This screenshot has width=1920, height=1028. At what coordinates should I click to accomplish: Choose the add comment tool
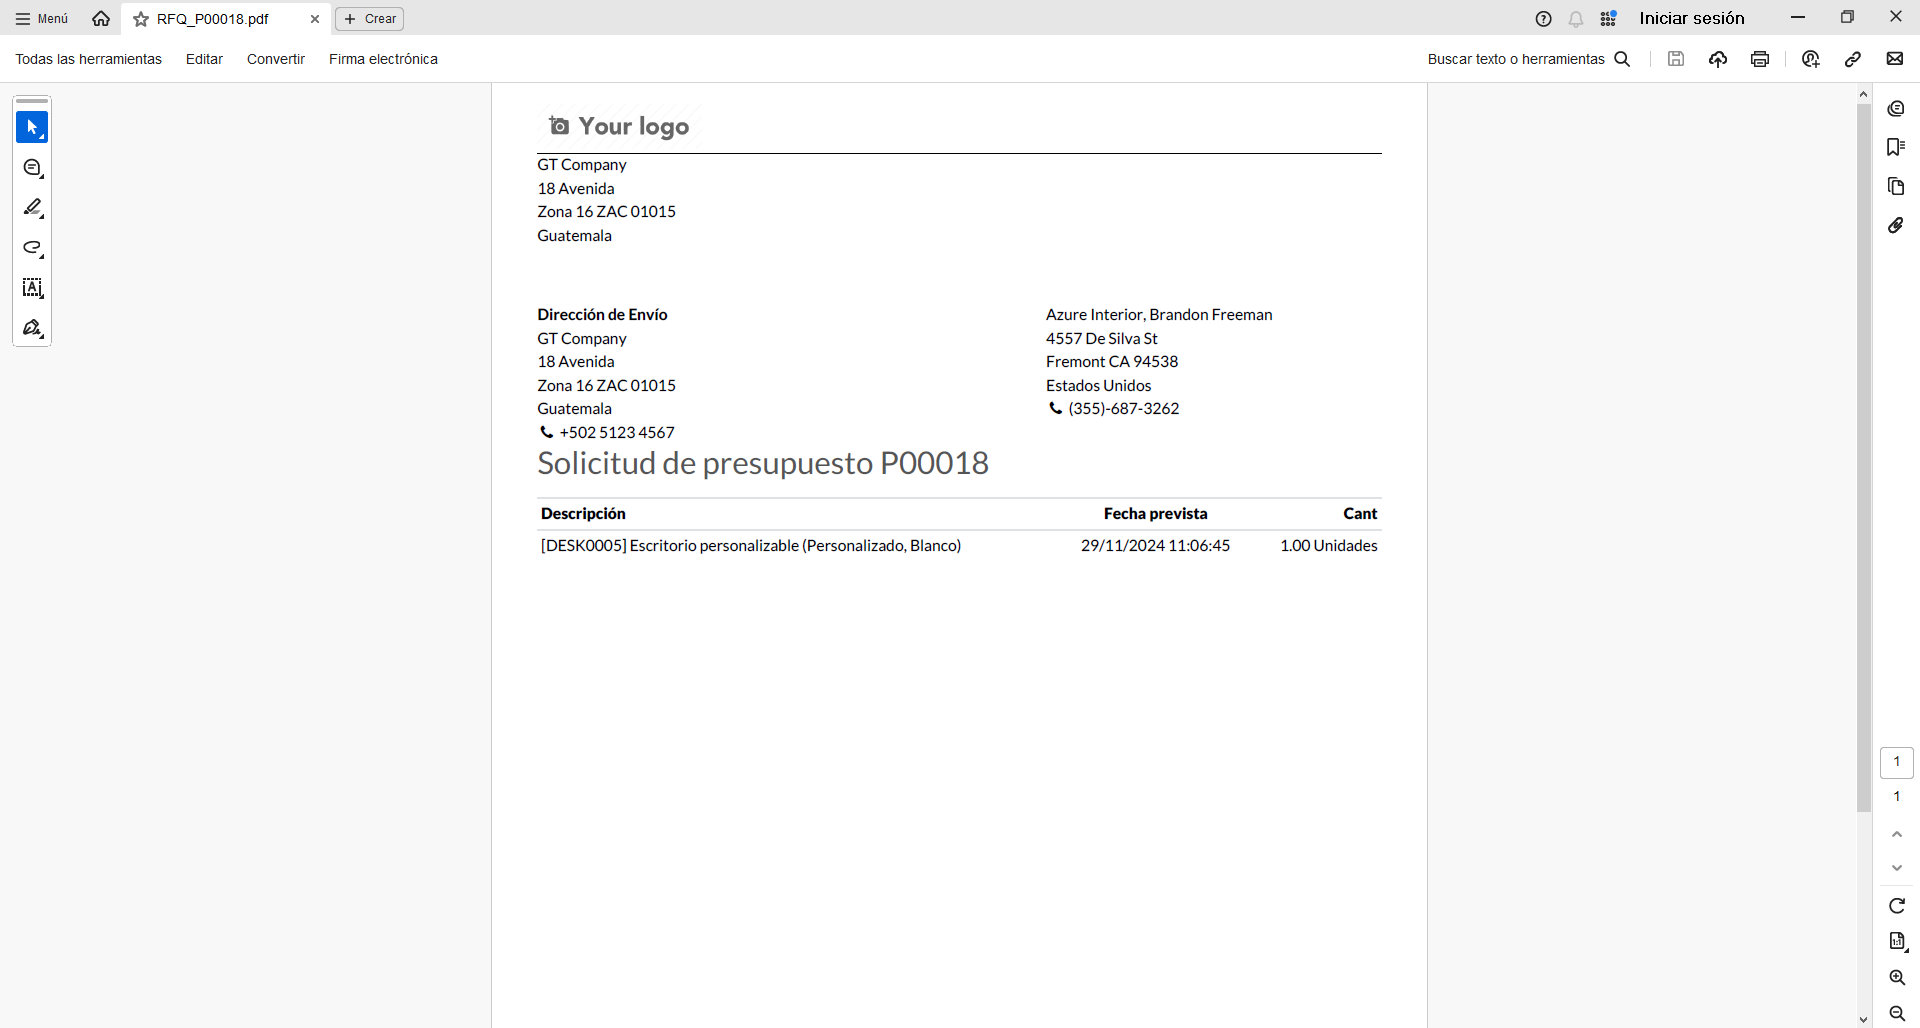pos(32,168)
